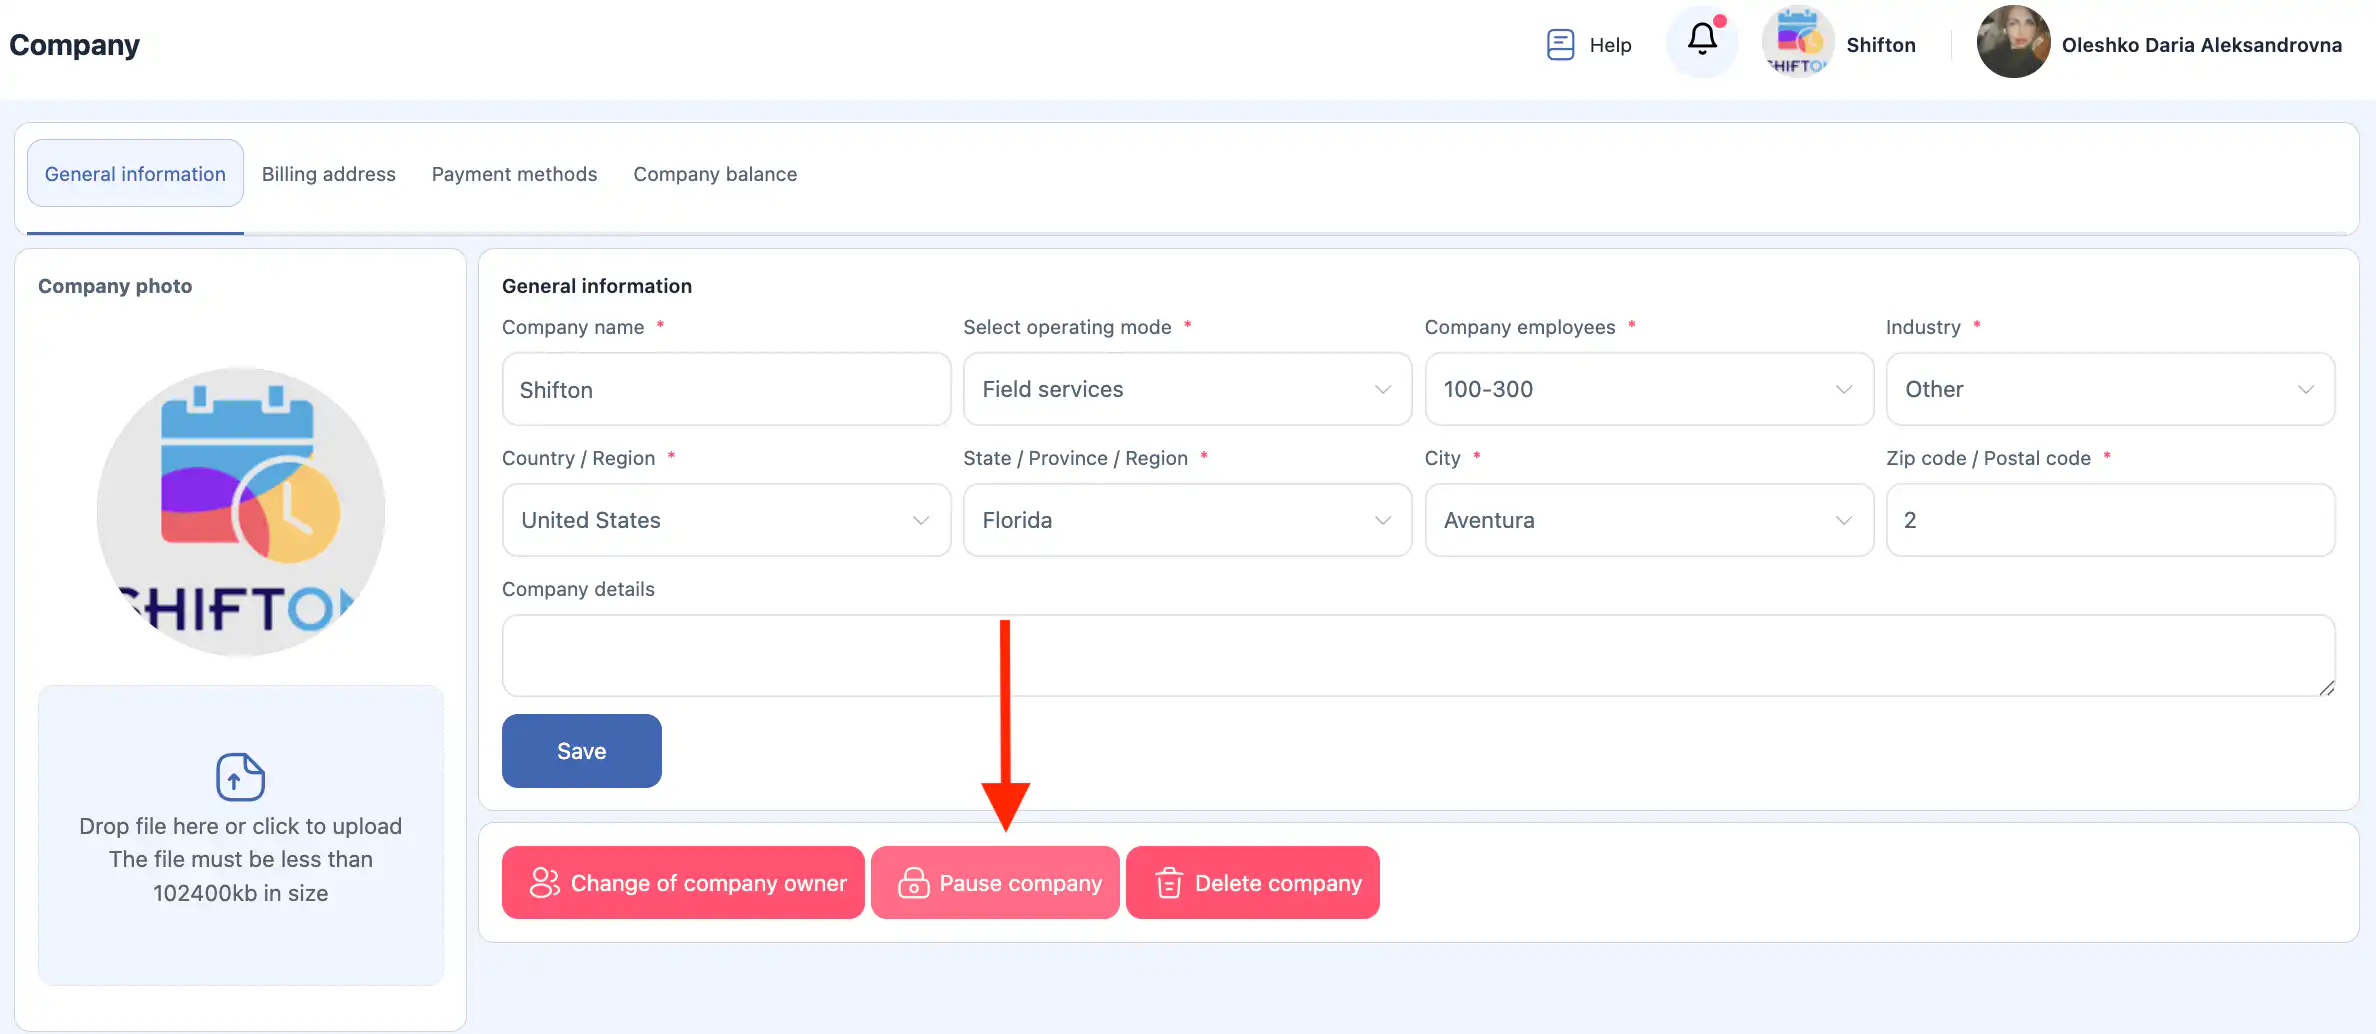The height and width of the screenshot is (1034, 2376).
Task: Click the large company photo thumbnail
Action: [x=240, y=512]
